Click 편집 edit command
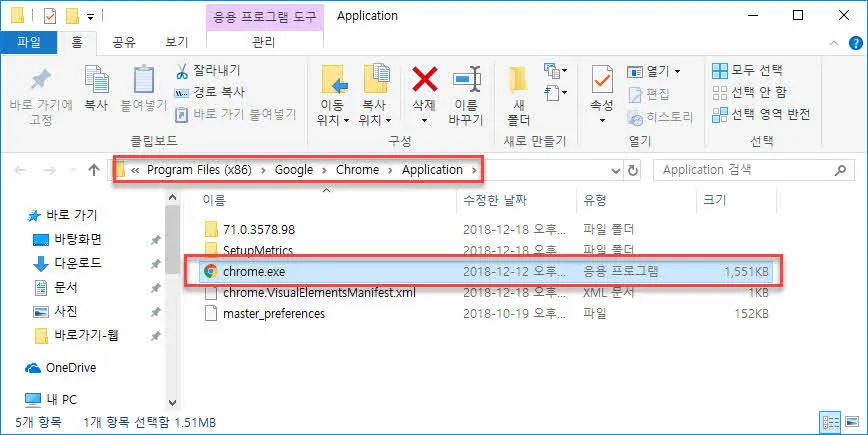The image size is (868, 435). tap(650, 94)
